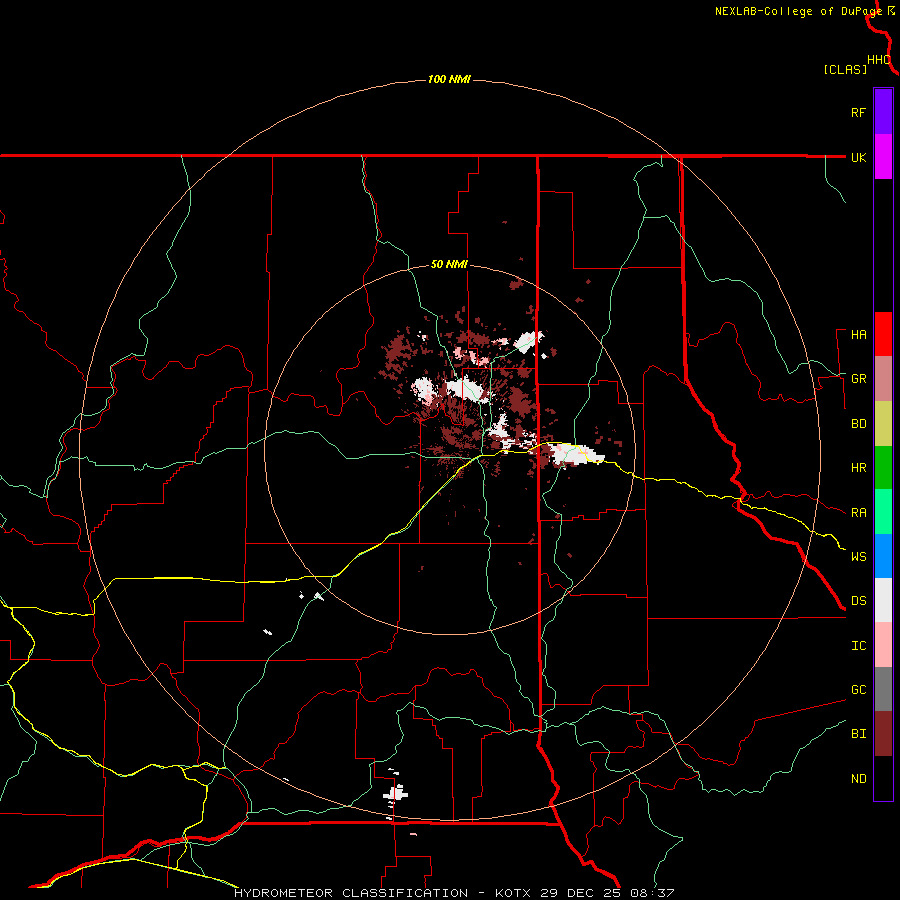
Task: Click the WS blue legend swatch
Action: point(883,556)
